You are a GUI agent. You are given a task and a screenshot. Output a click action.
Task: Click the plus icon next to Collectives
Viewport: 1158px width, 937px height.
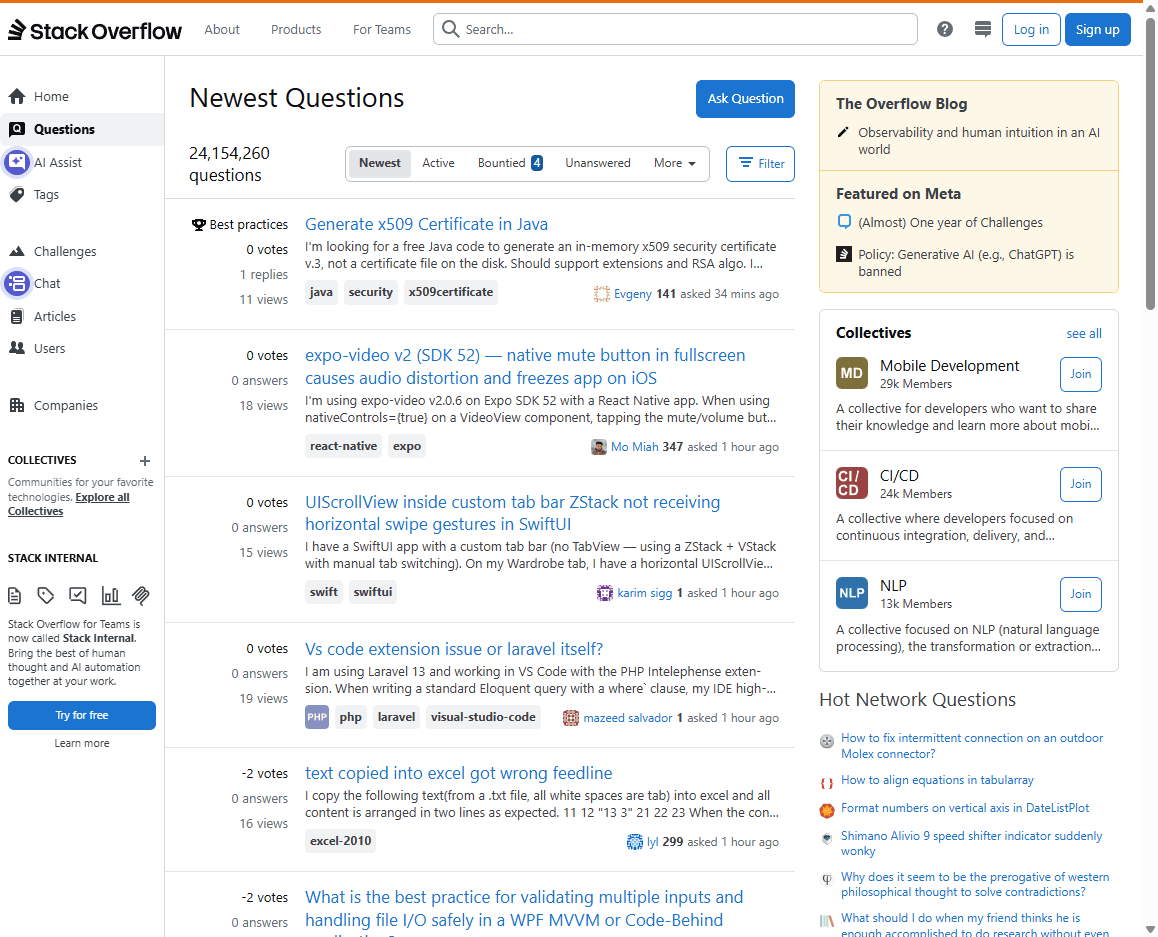[145, 461]
